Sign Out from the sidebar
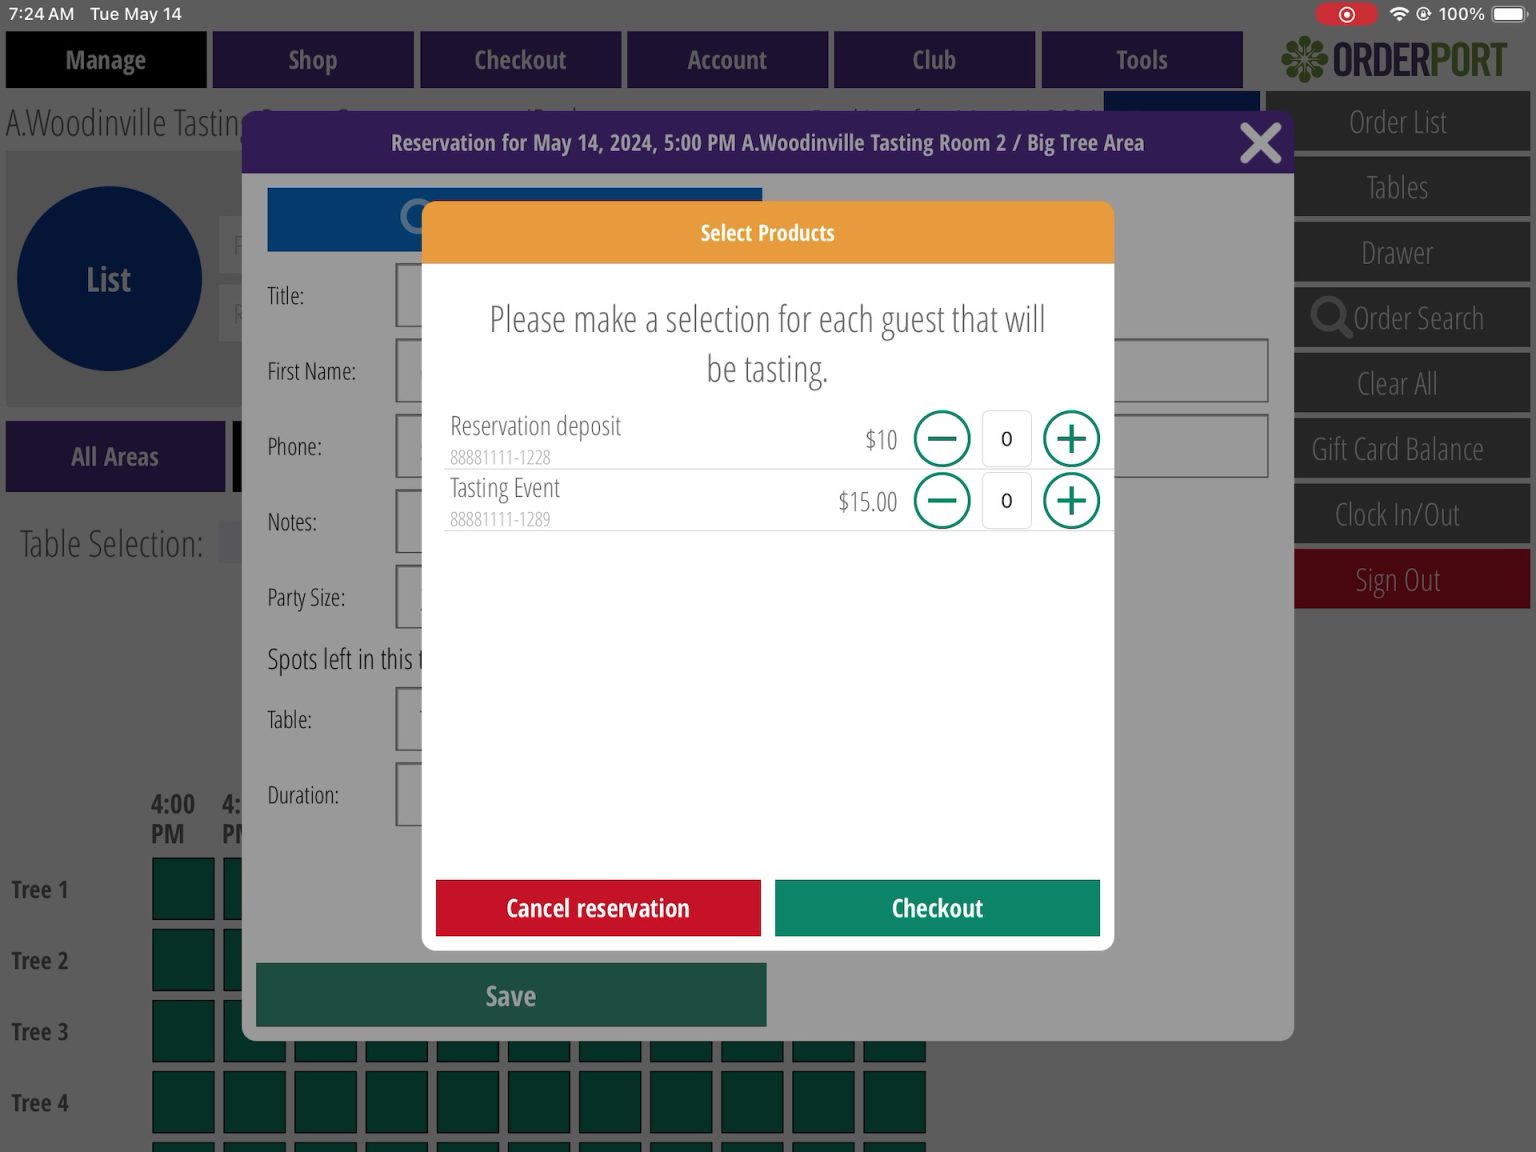 click(x=1396, y=579)
